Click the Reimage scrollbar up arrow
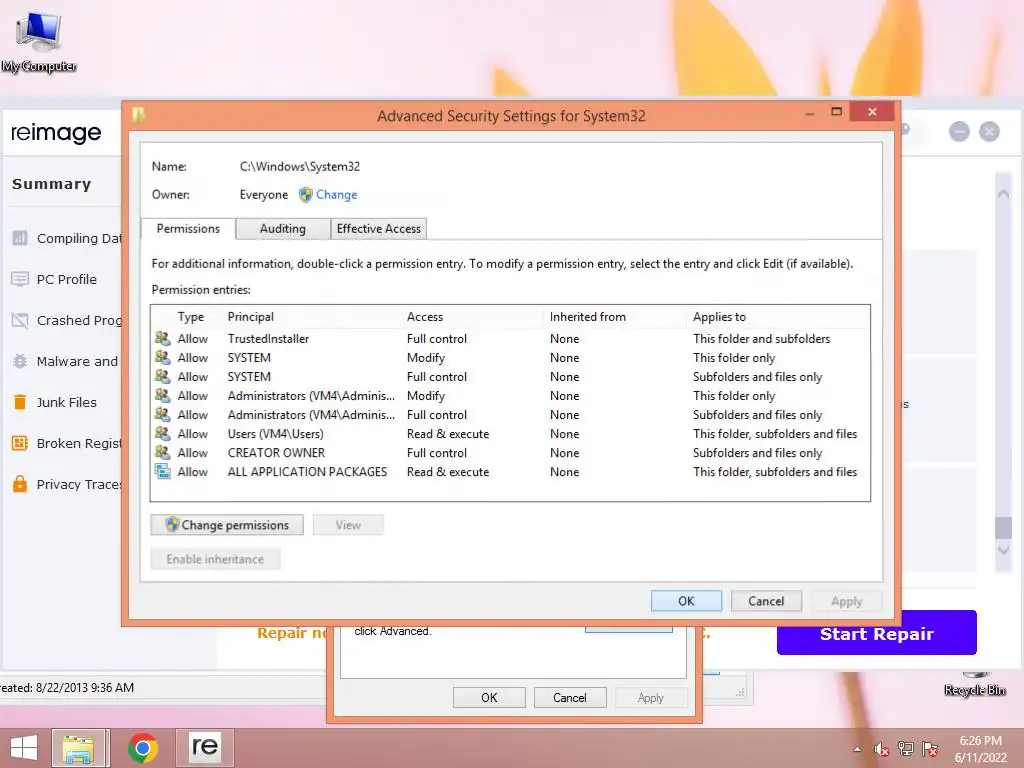Image resolution: width=1024 pixels, height=768 pixels. (1003, 194)
